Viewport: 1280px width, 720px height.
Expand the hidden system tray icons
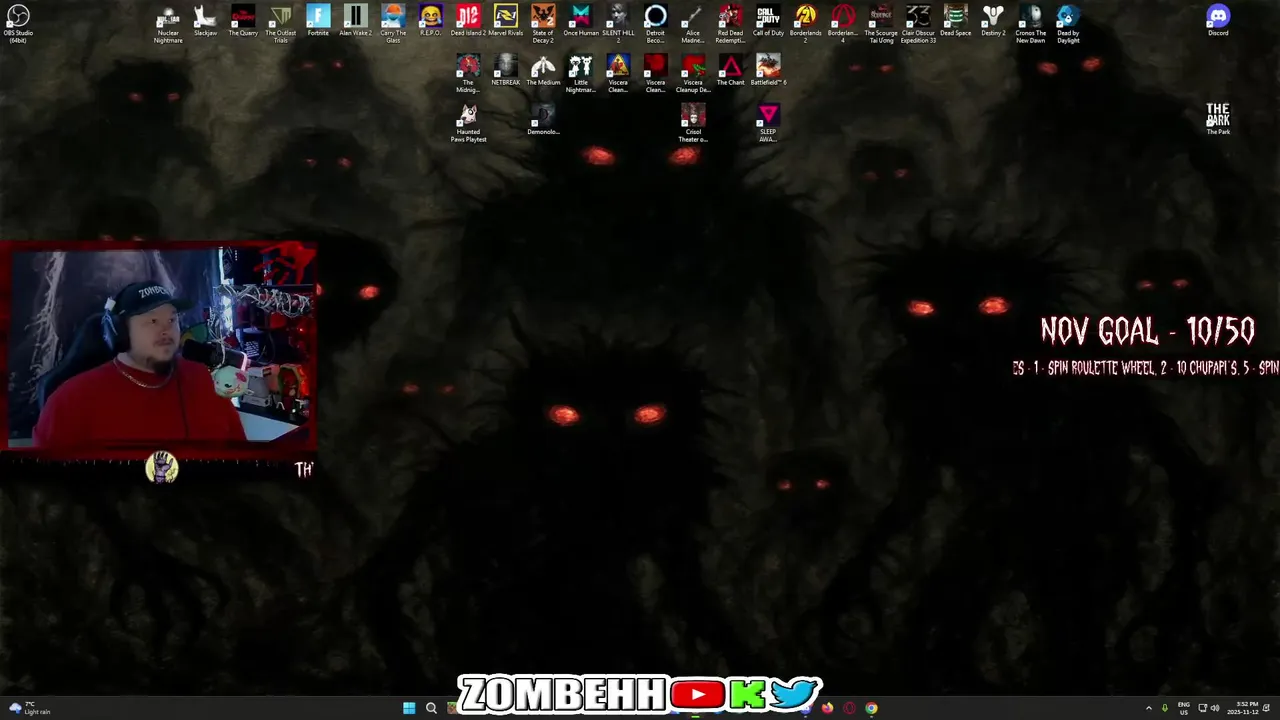coord(1149,708)
